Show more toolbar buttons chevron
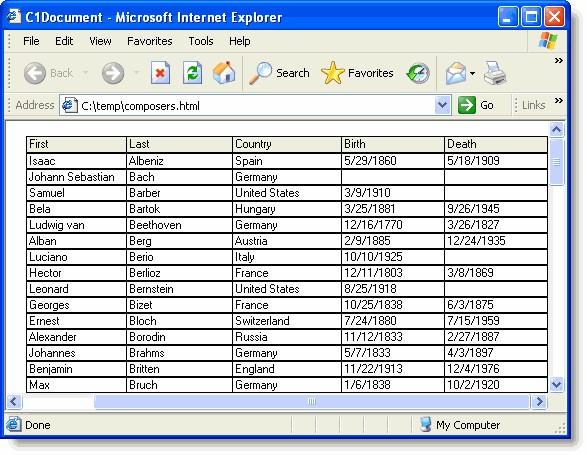The image size is (587, 455). point(559,60)
